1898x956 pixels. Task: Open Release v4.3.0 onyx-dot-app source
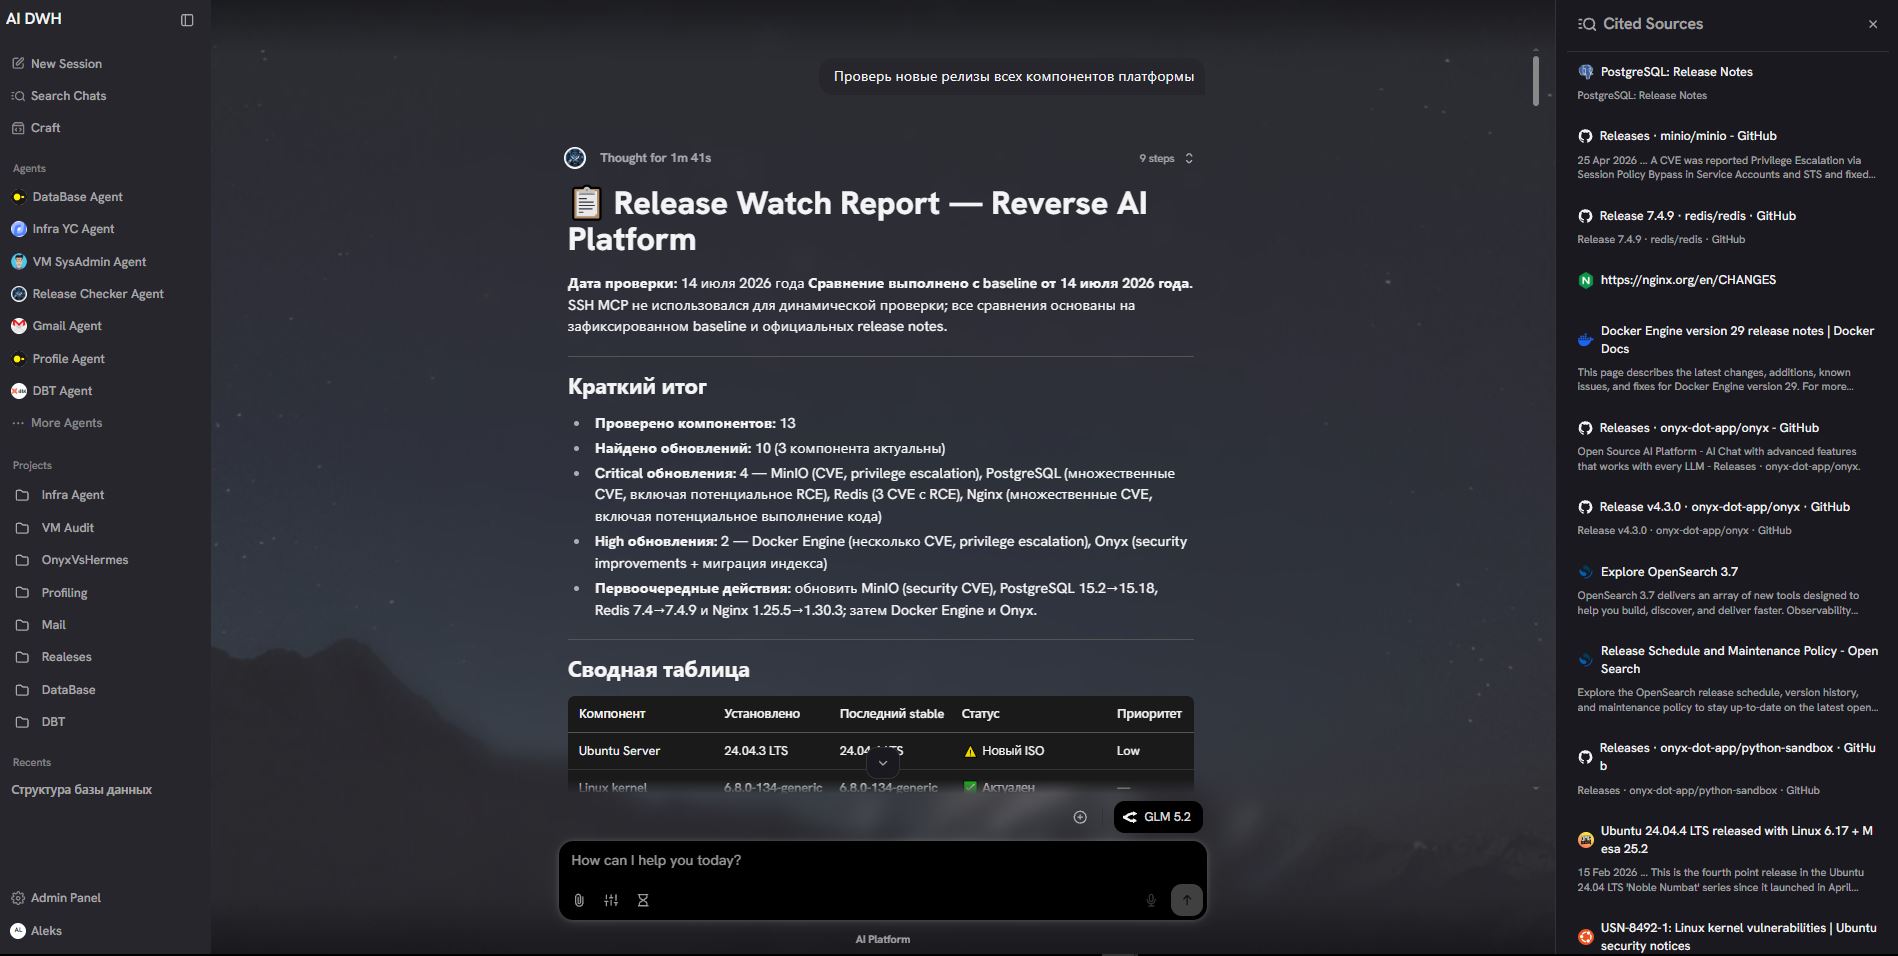(x=1724, y=507)
